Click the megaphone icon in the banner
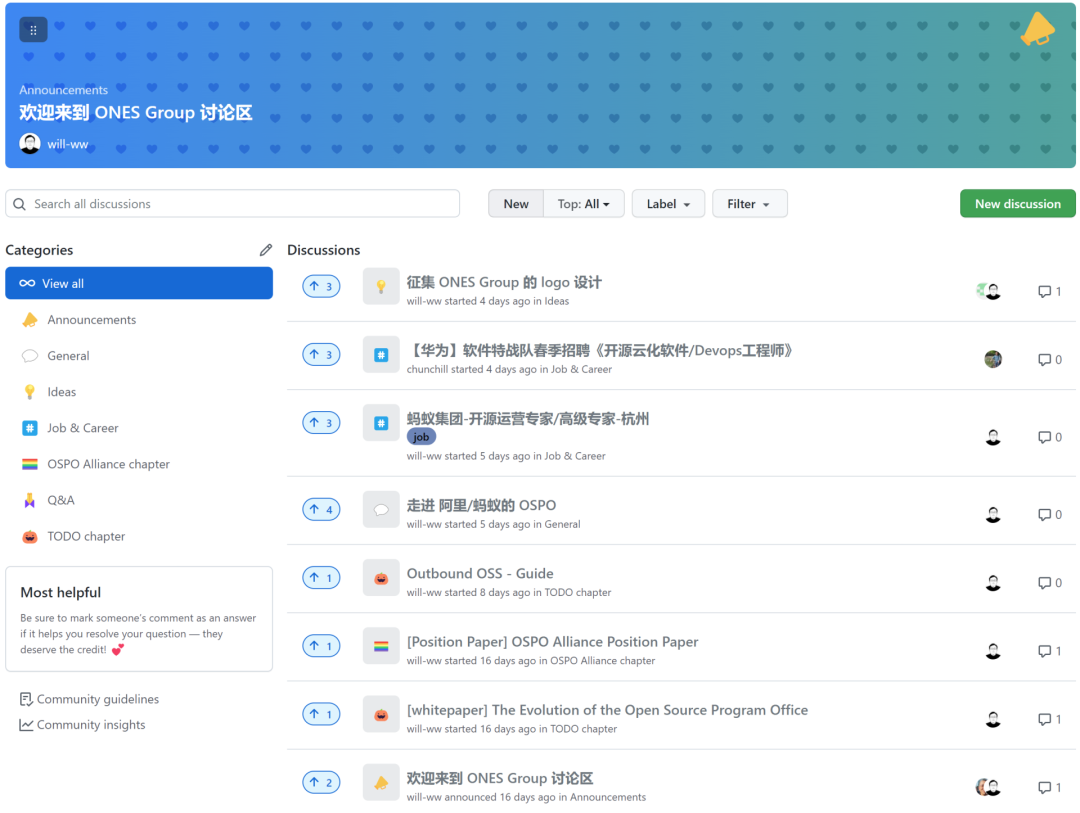This screenshot has height=813, width=1080. (1037, 30)
